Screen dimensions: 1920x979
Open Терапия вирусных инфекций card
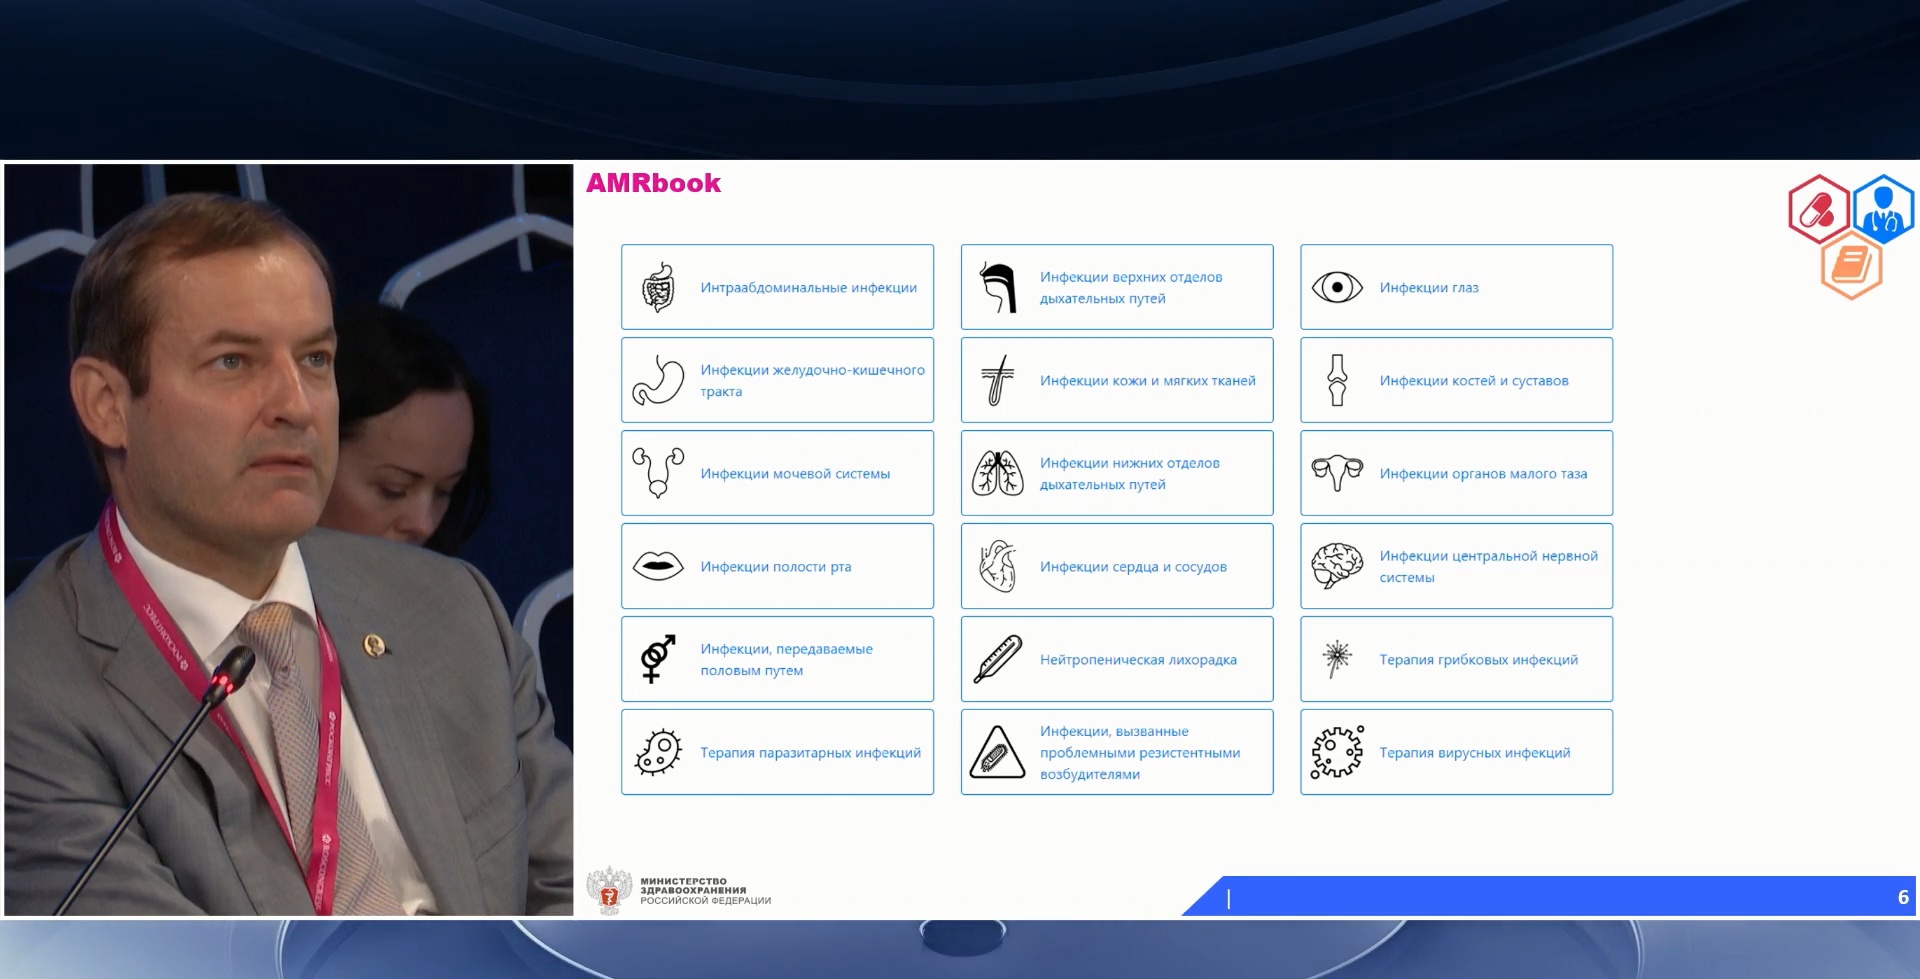1456,752
